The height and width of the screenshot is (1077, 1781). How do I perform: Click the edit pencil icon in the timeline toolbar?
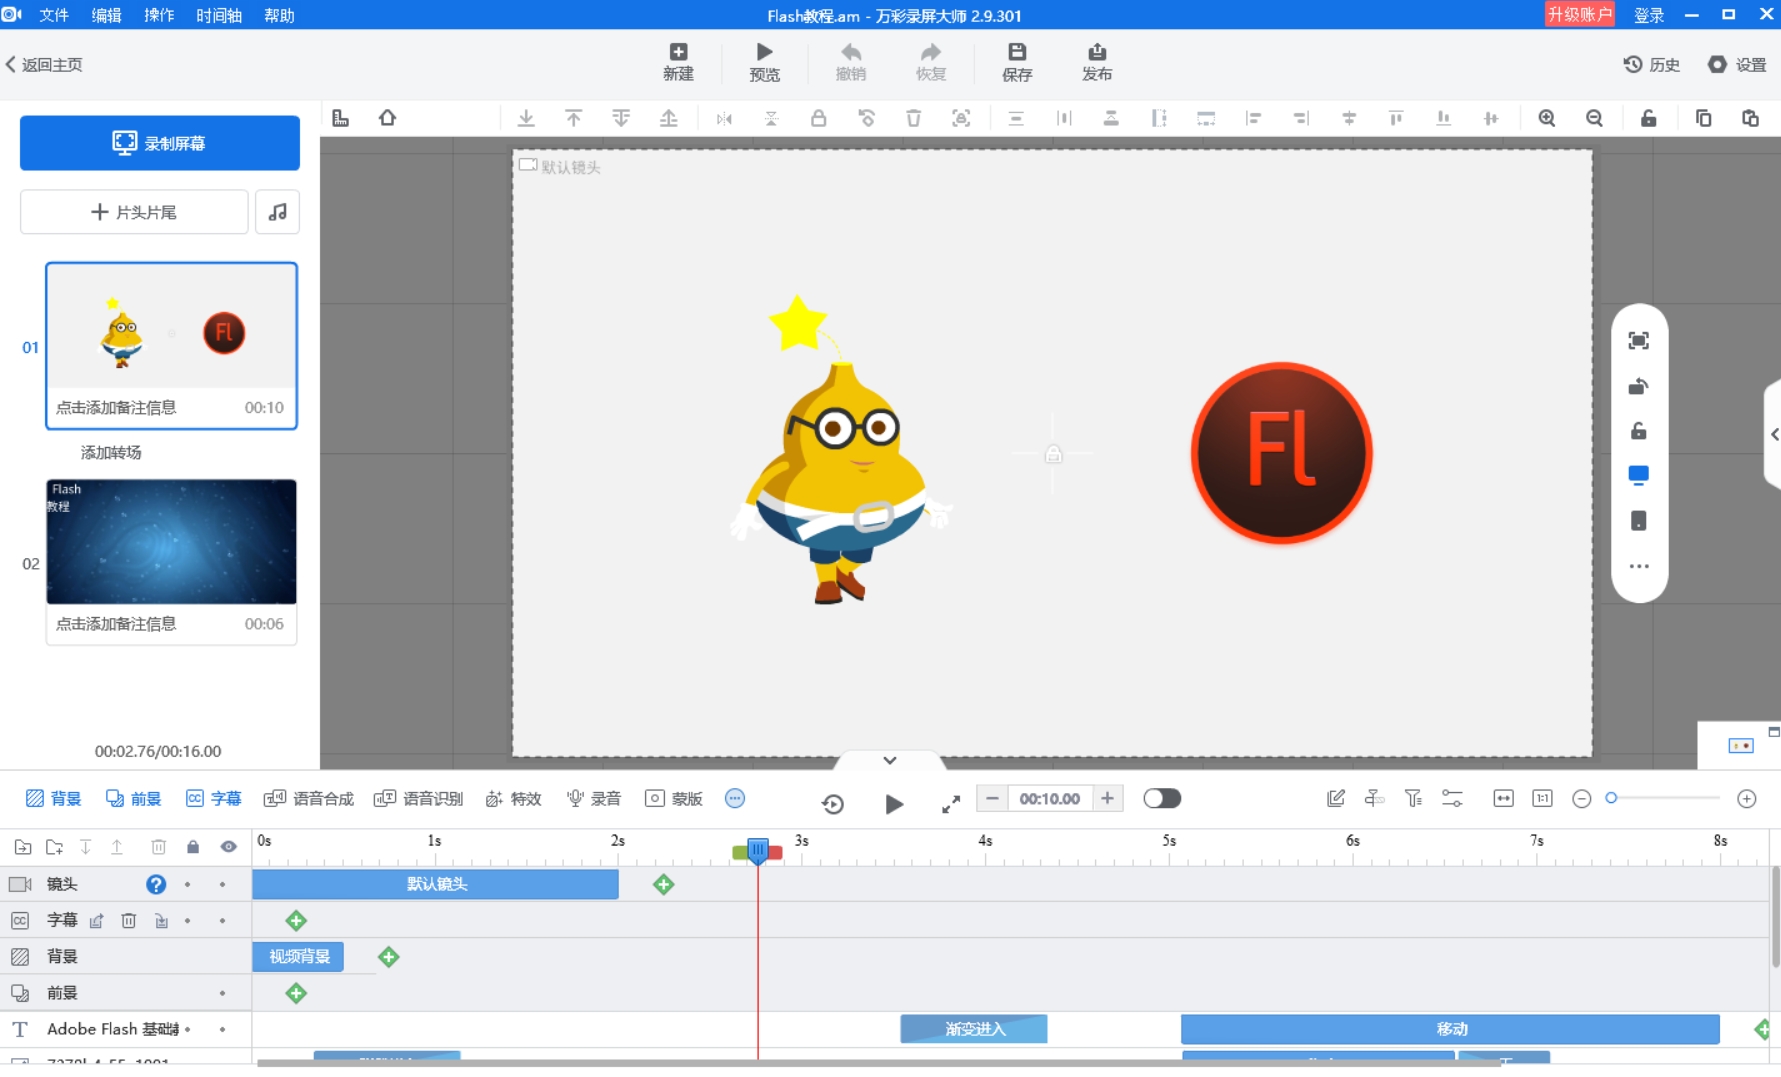[1335, 798]
